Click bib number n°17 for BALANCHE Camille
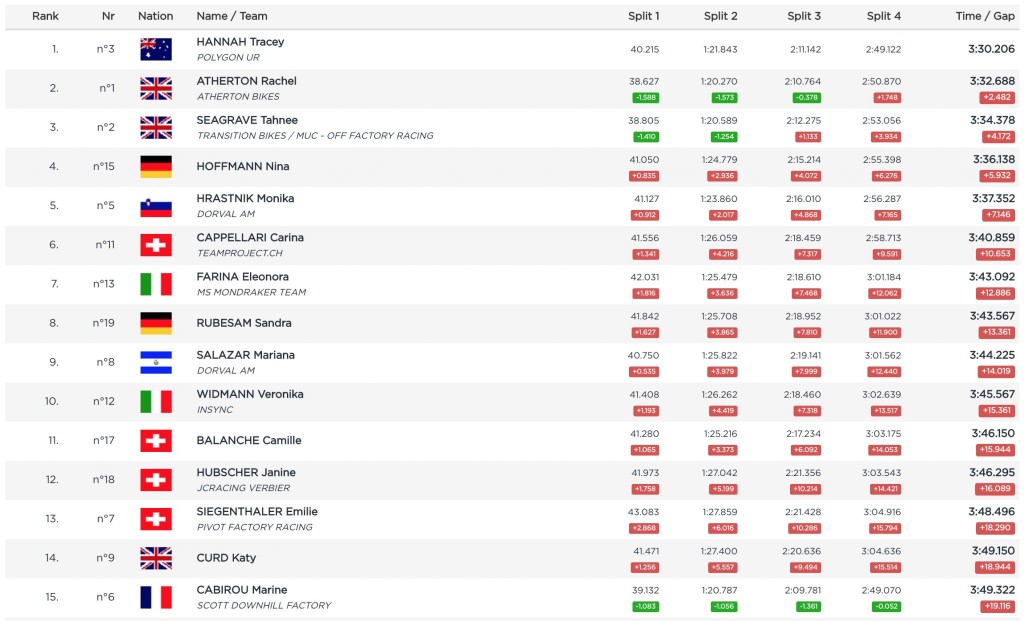This screenshot has width=1024, height=621. [x=104, y=440]
